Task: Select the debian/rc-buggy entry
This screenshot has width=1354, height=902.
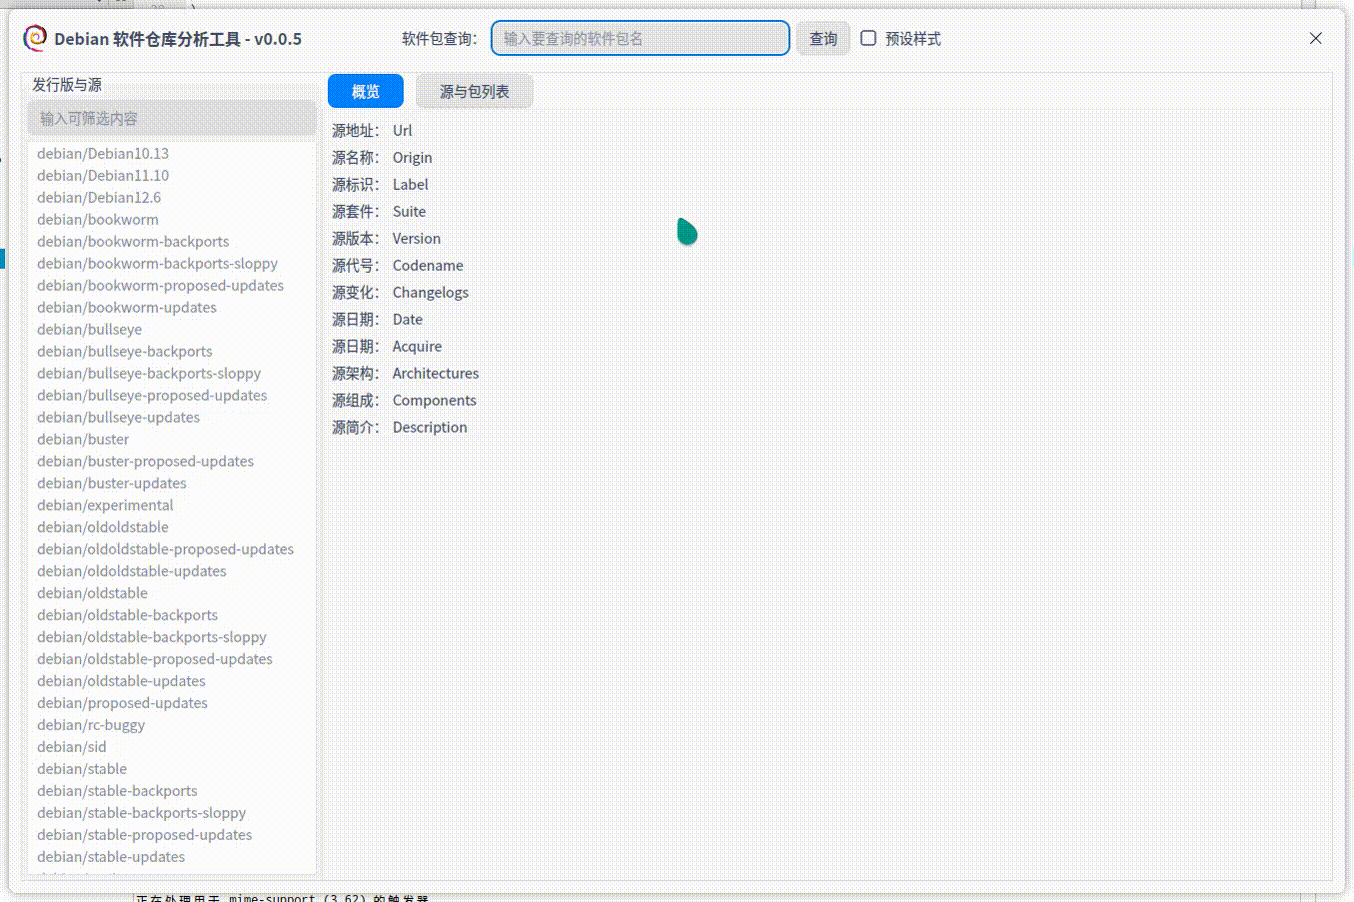Action: click(172, 725)
